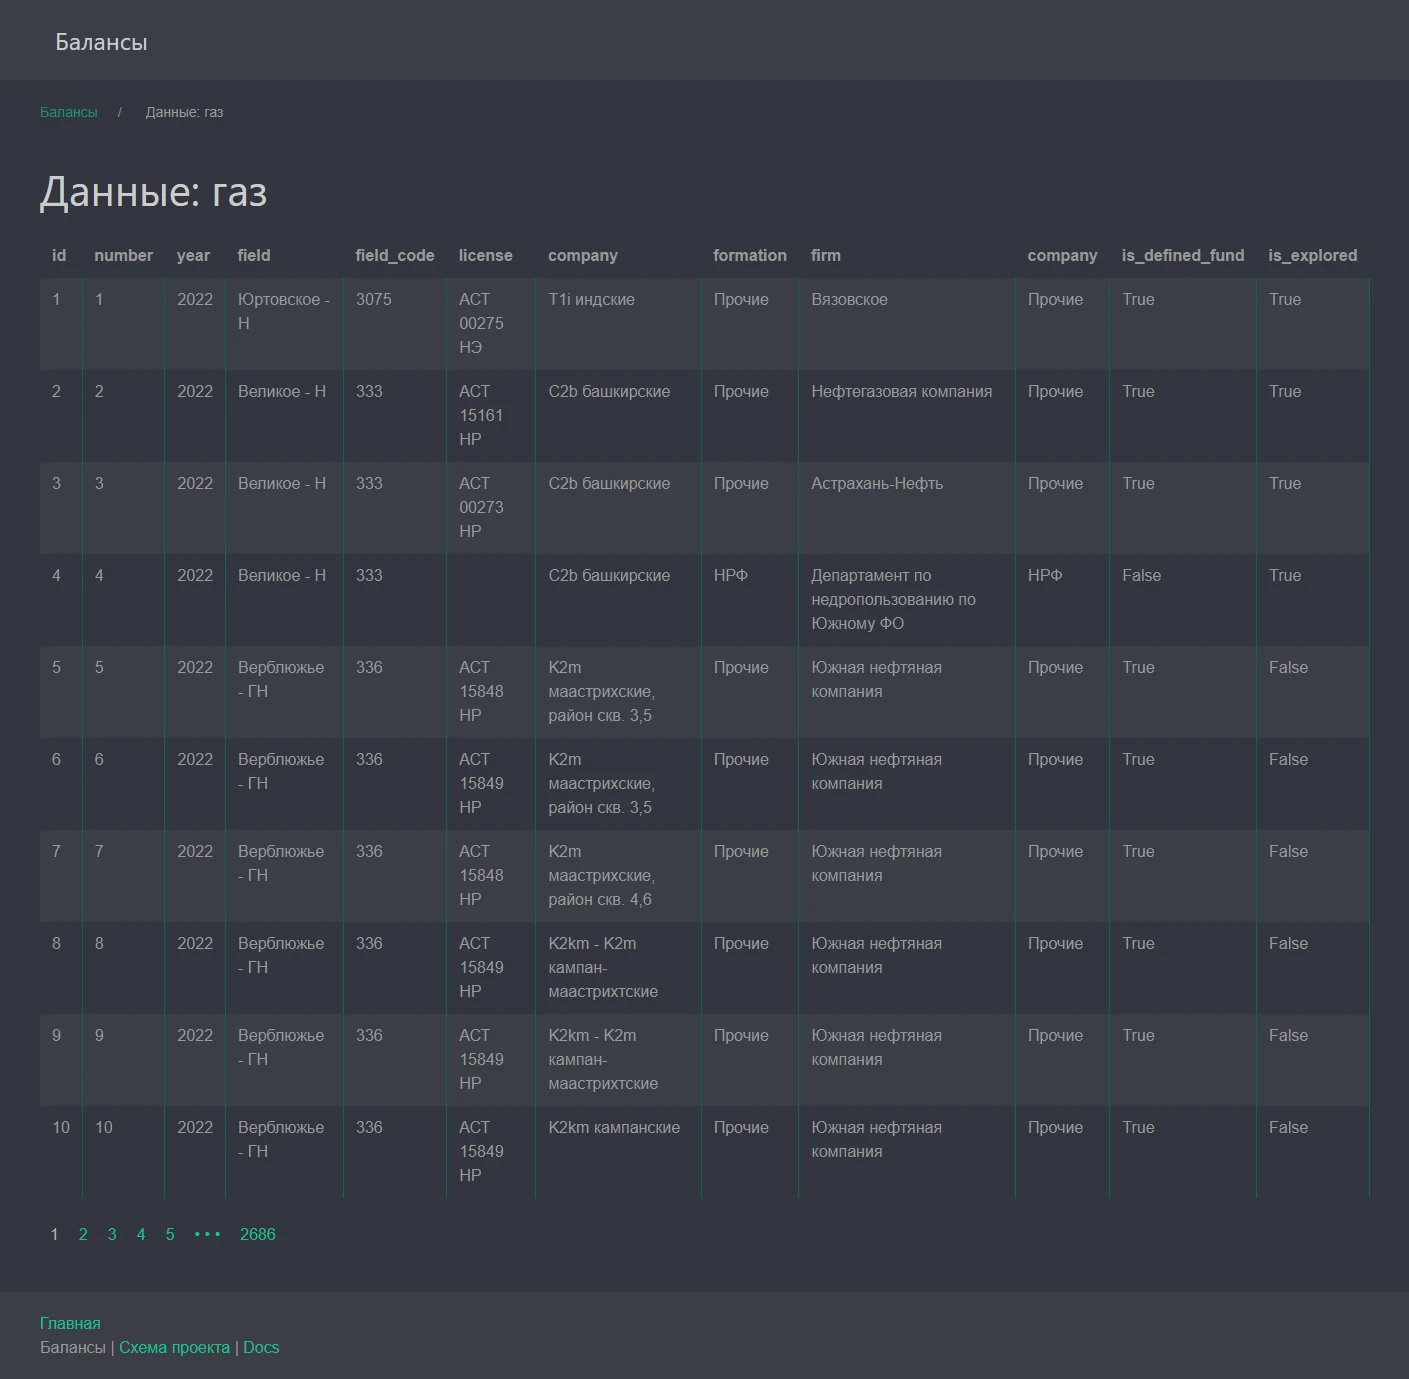Click the is_defined_fund column header
1409x1379 pixels.
click(1182, 255)
